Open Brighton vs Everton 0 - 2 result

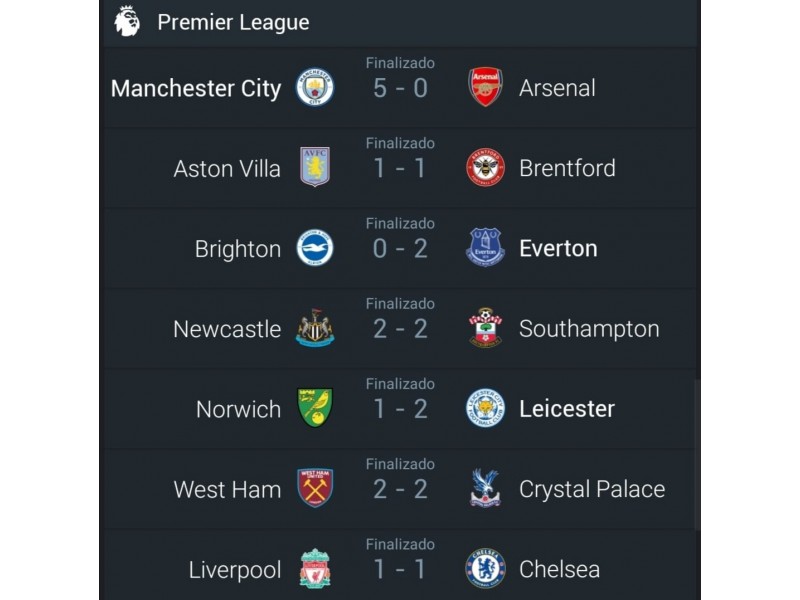tap(400, 248)
